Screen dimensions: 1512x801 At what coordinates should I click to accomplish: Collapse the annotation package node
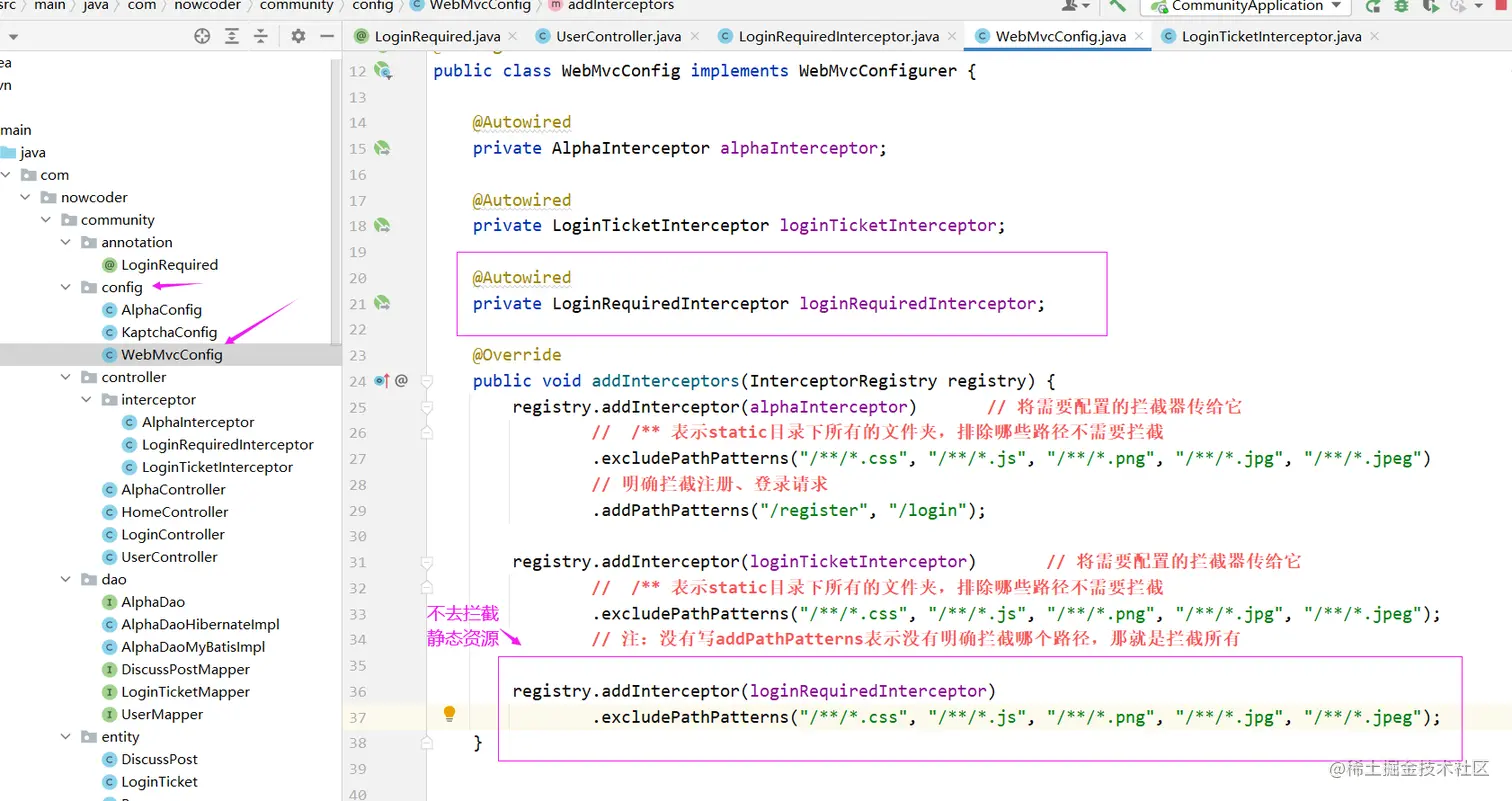(66, 242)
